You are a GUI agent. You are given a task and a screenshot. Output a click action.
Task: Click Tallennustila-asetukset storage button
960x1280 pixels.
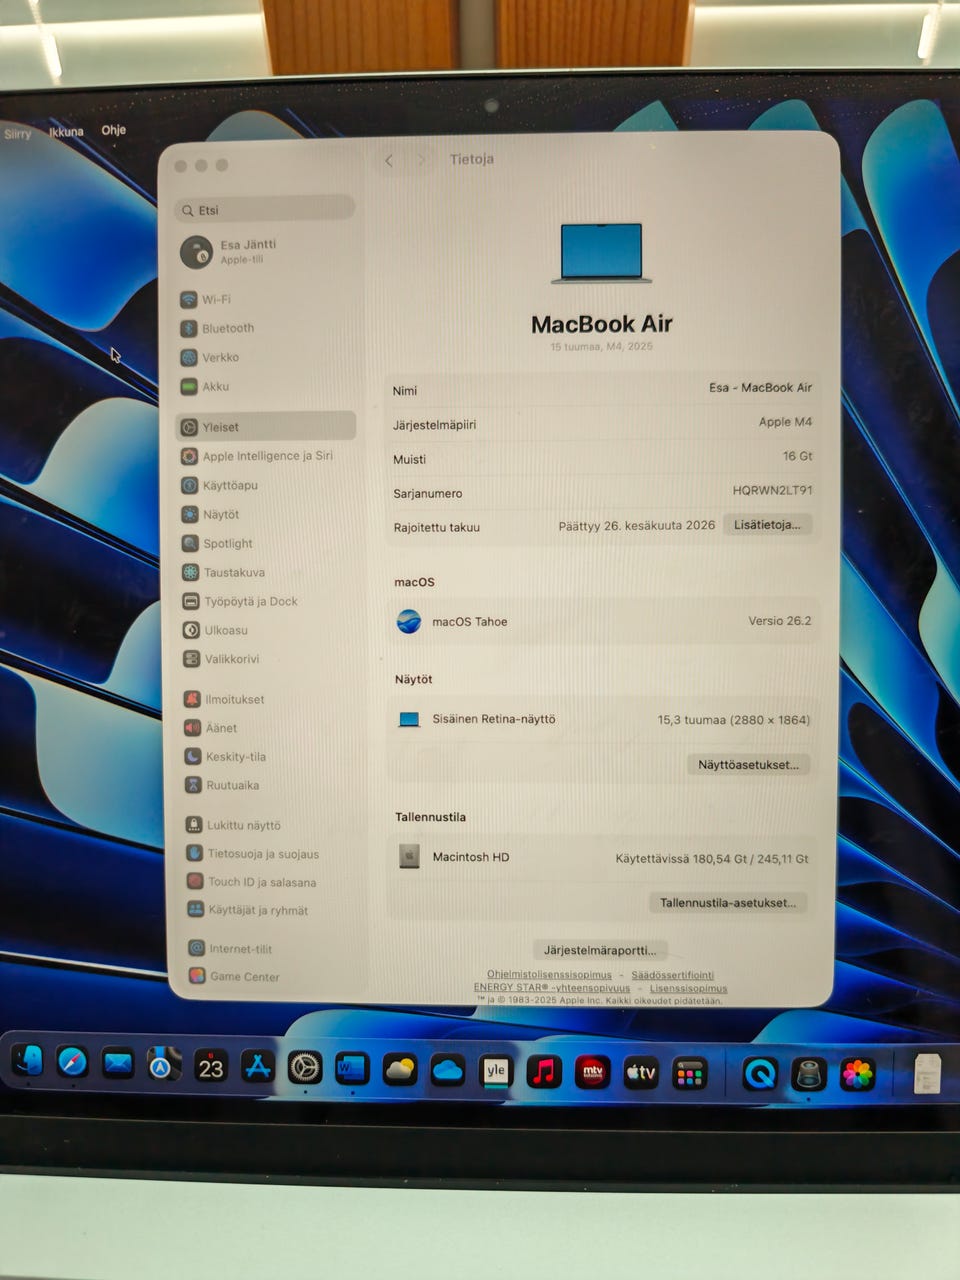pos(727,902)
